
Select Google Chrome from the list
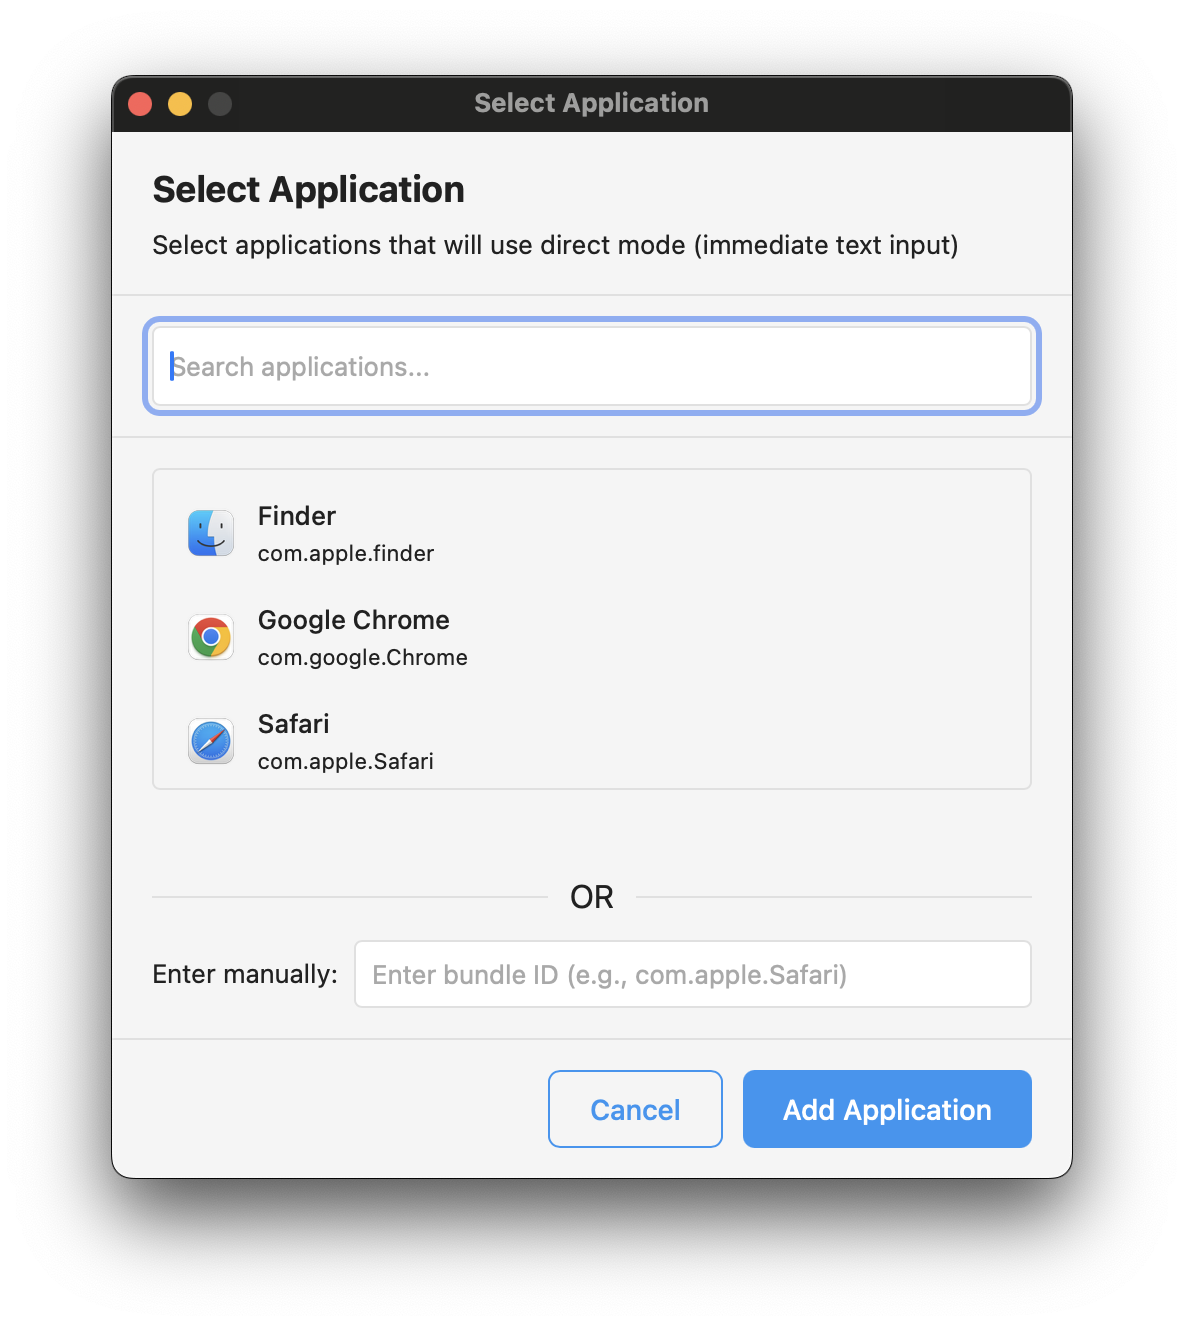tap(353, 620)
